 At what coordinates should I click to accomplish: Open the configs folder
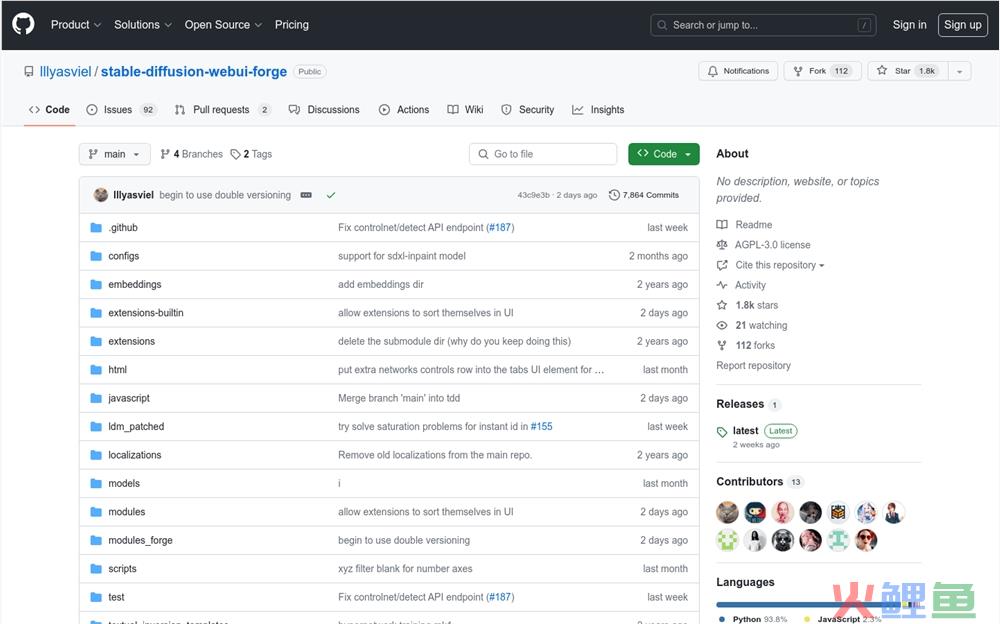point(124,256)
